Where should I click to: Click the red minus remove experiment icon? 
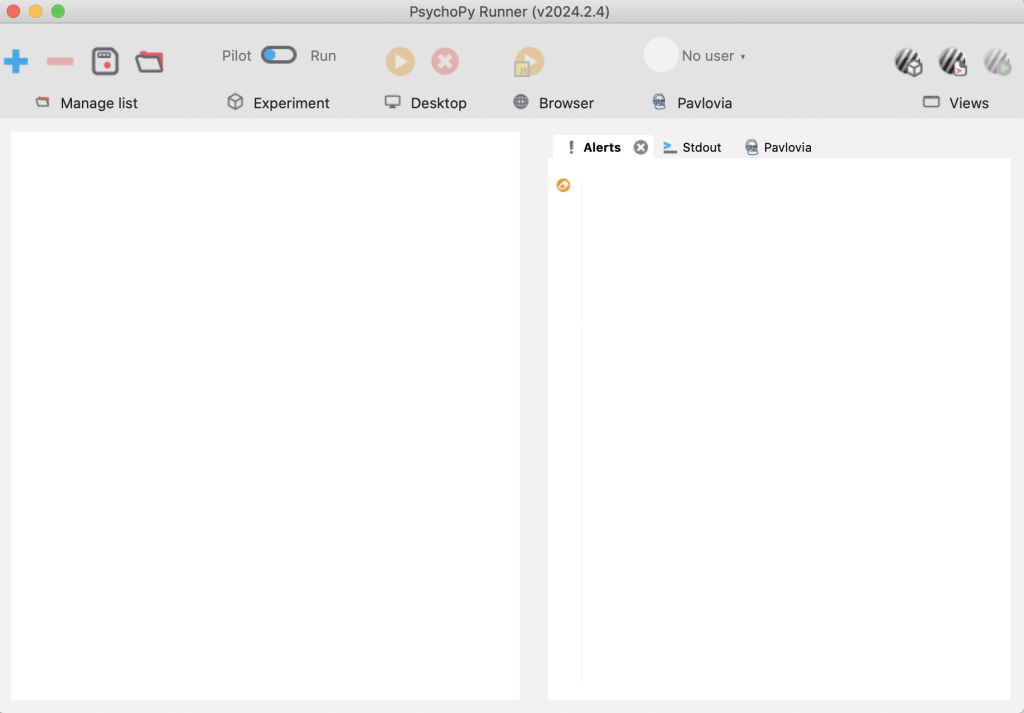tap(60, 61)
